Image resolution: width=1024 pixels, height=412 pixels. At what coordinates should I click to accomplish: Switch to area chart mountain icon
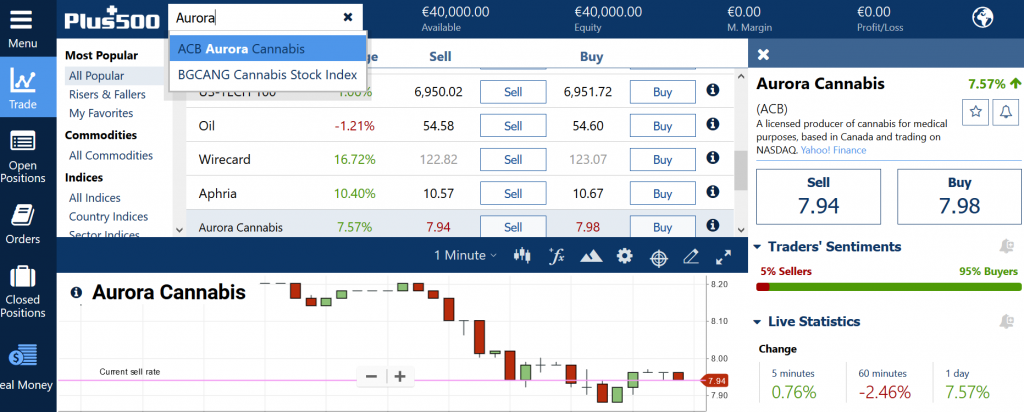[x=591, y=257]
